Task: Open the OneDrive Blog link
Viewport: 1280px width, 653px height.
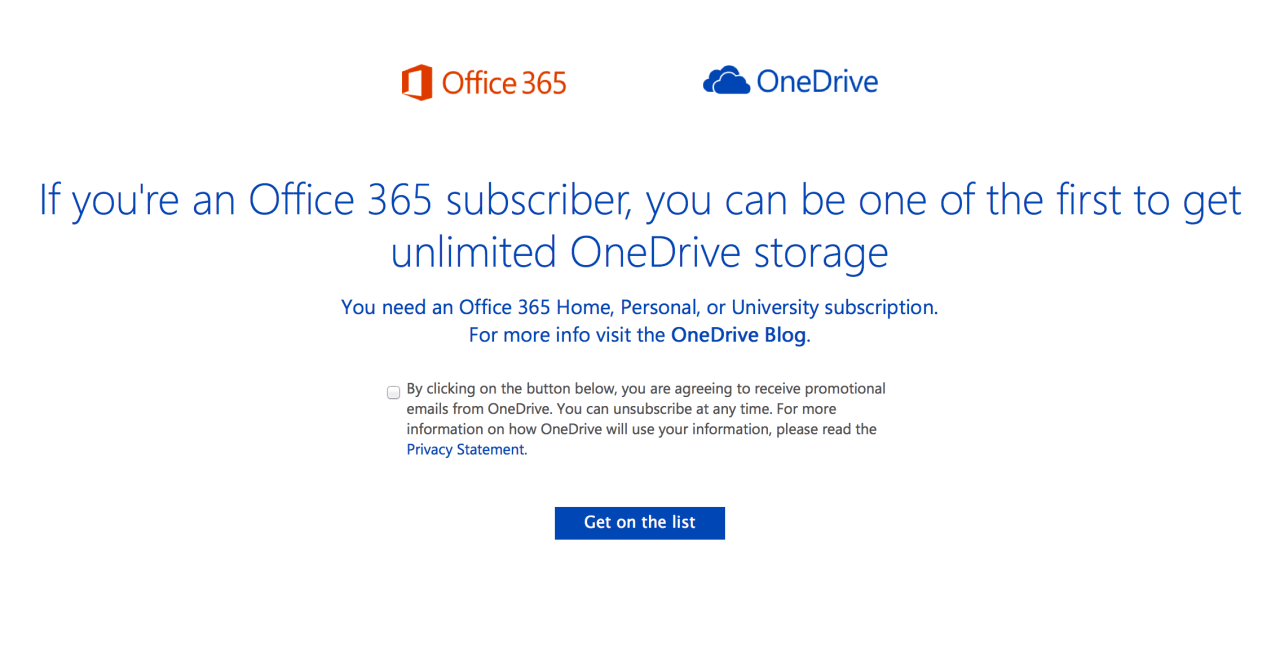Action: (x=738, y=335)
